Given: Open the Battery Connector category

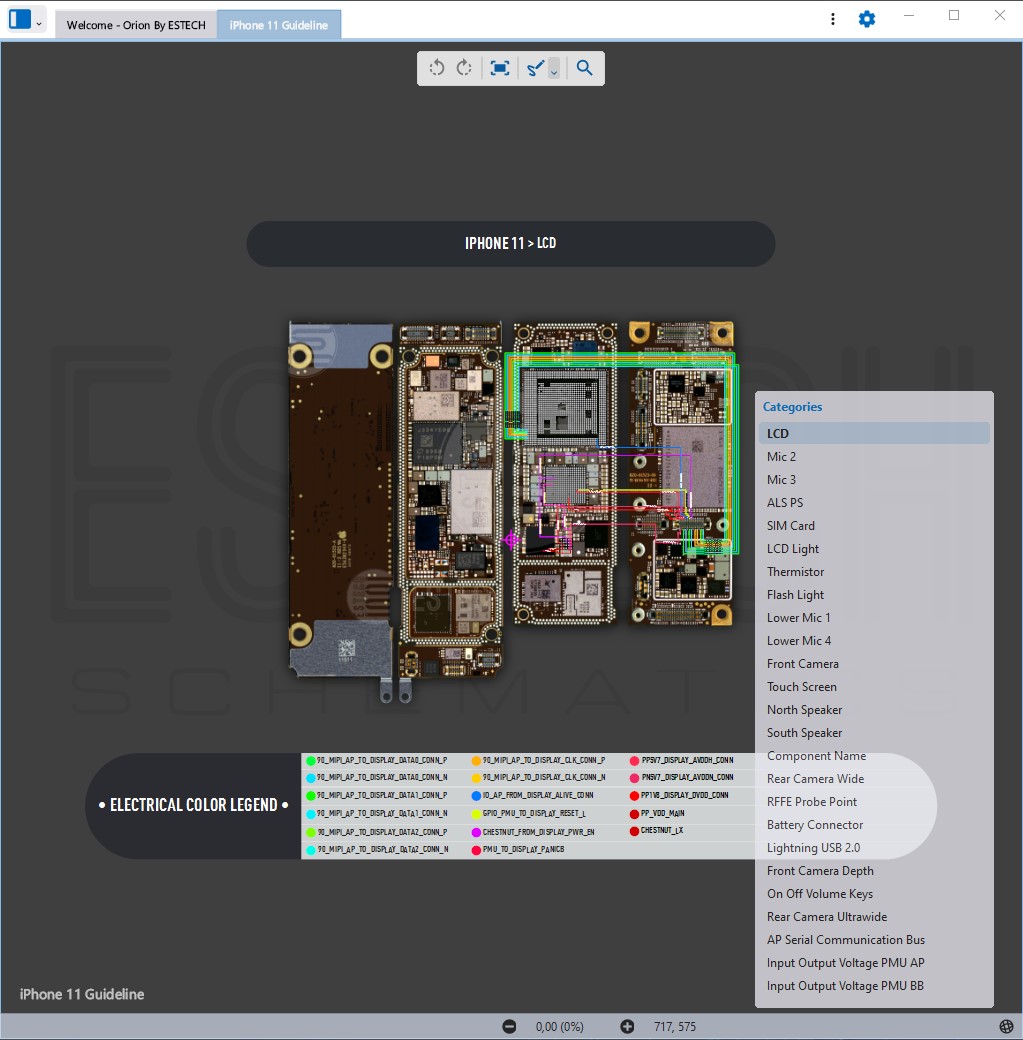Looking at the screenshot, I should [x=815, y=825].
